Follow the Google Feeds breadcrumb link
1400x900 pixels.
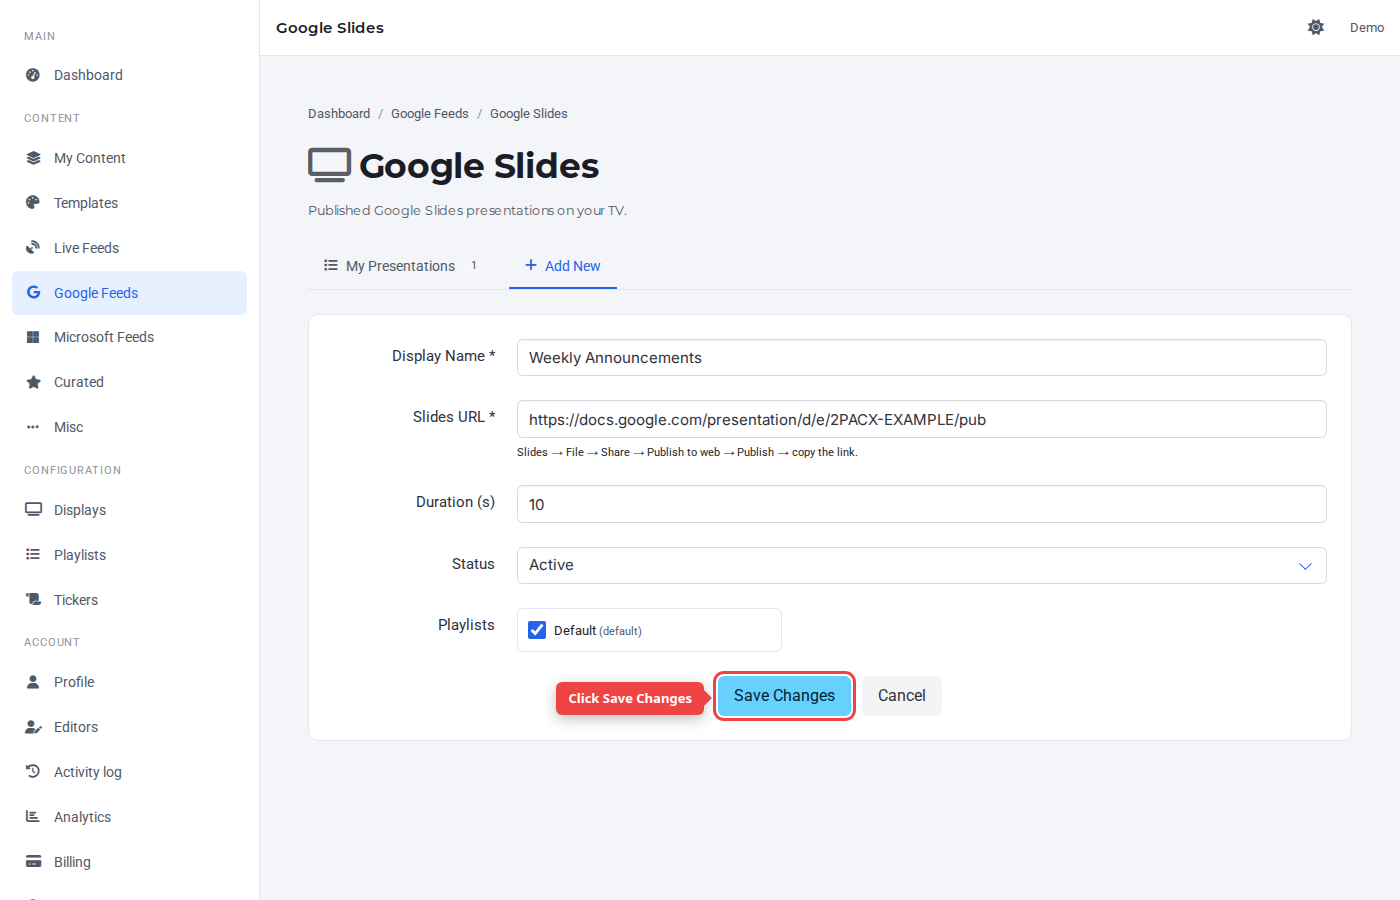430,114
